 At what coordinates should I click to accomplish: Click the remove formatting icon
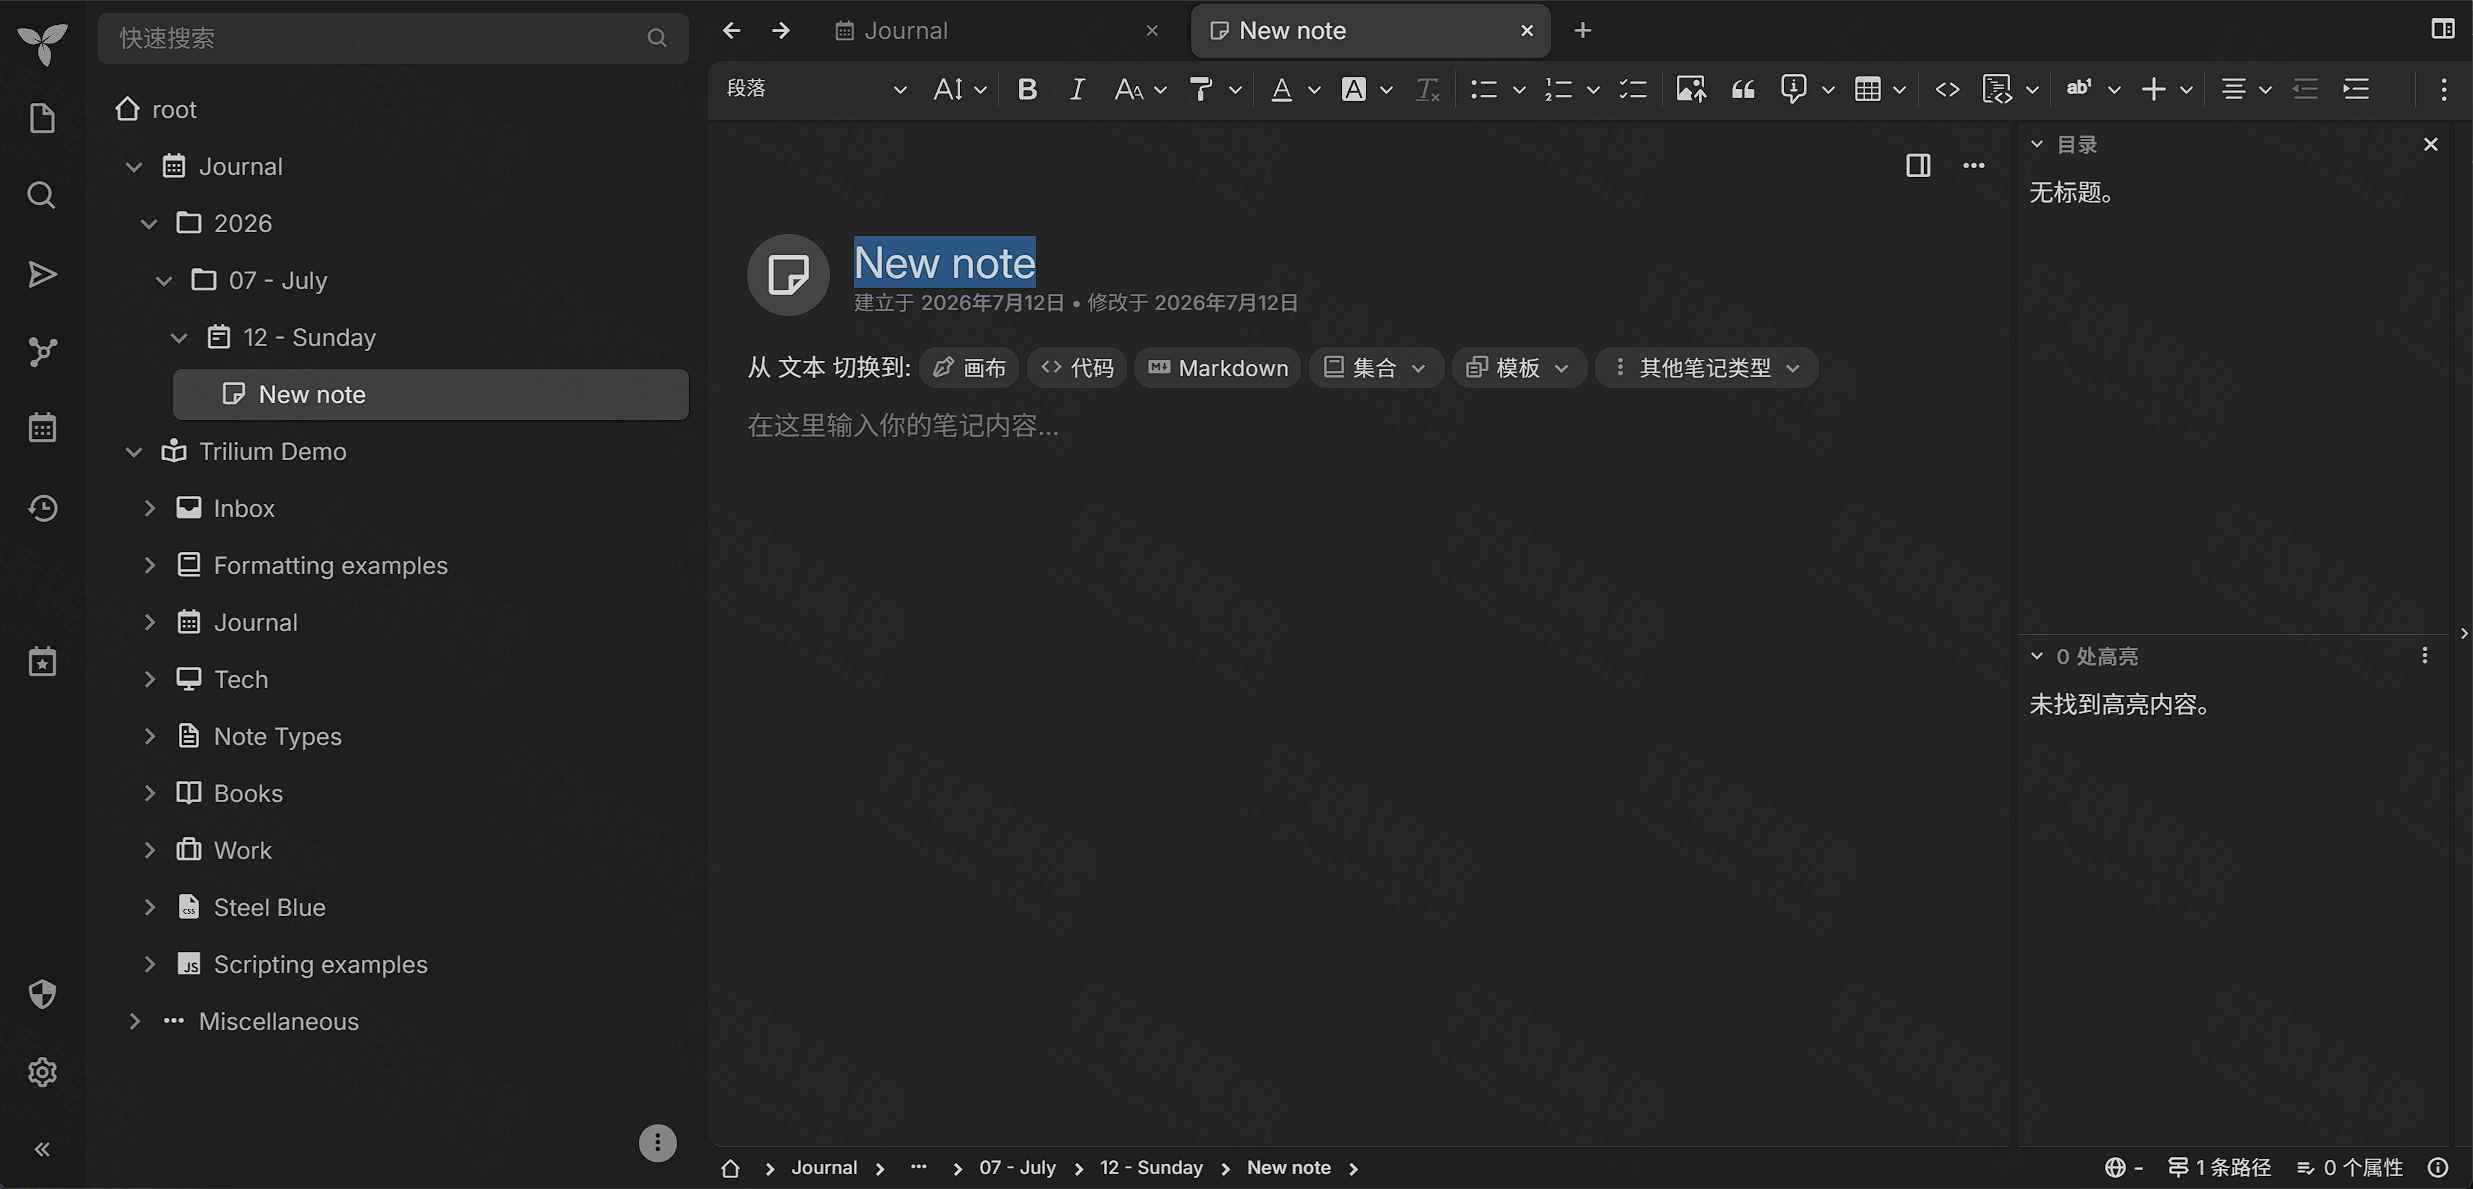1427,90
